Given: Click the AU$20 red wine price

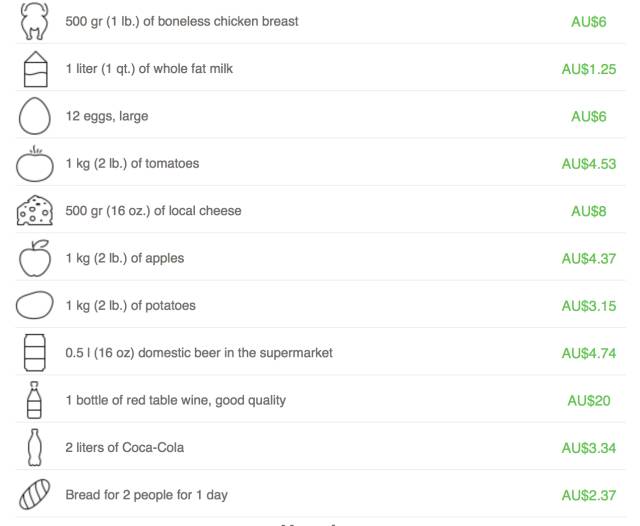Looking at the screenshot, I should click(589, 401).
